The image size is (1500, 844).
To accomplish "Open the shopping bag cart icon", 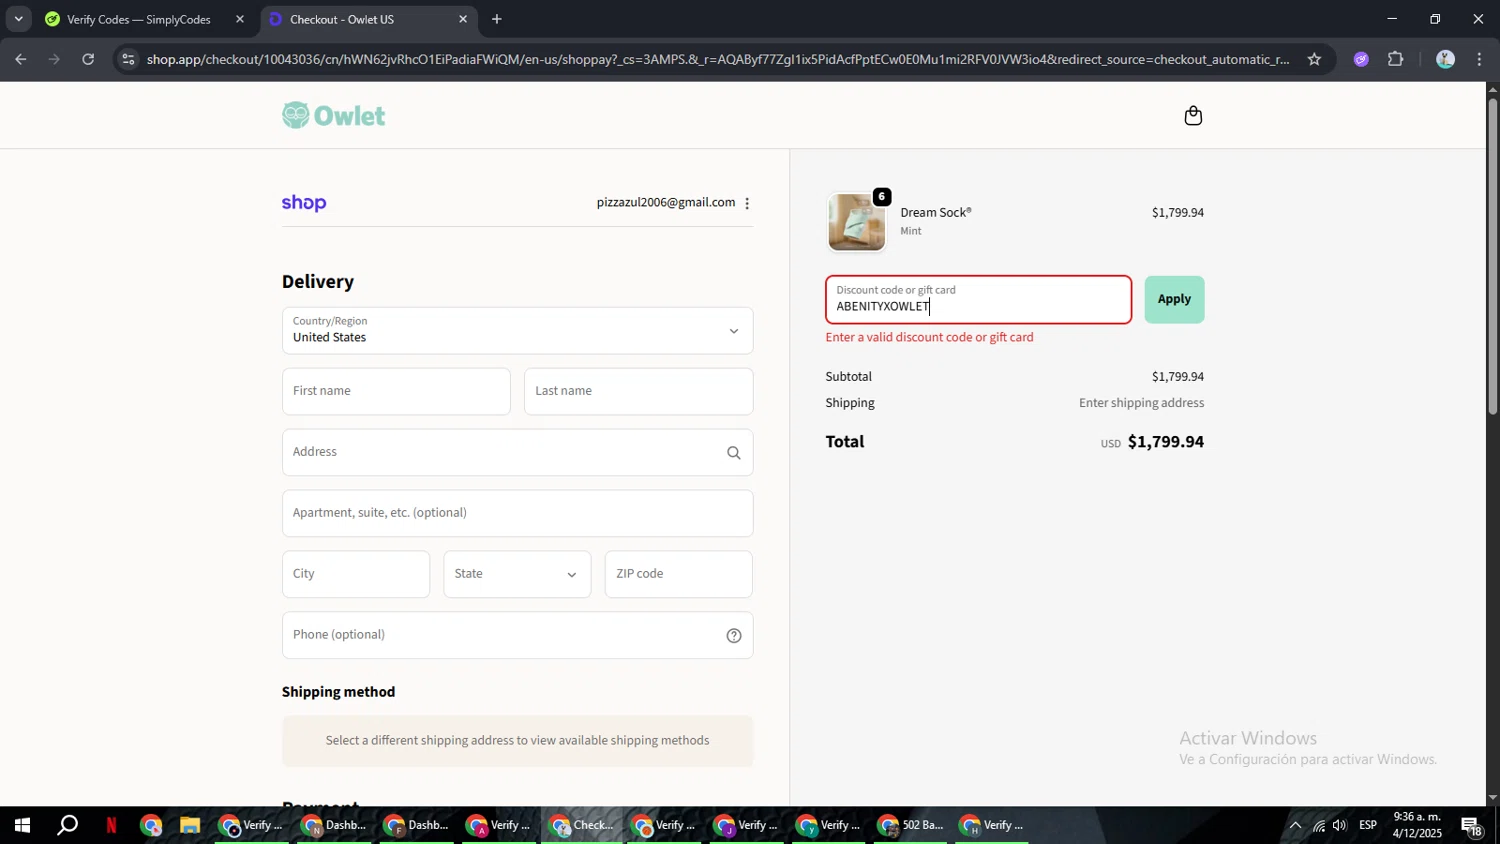I will pos(1193,116).
